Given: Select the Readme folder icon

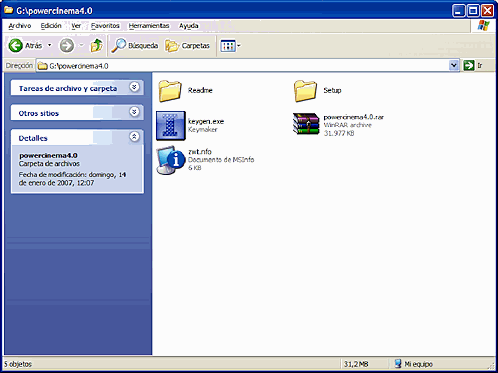Looking at the screenshot, I should [x=170, y=91].
